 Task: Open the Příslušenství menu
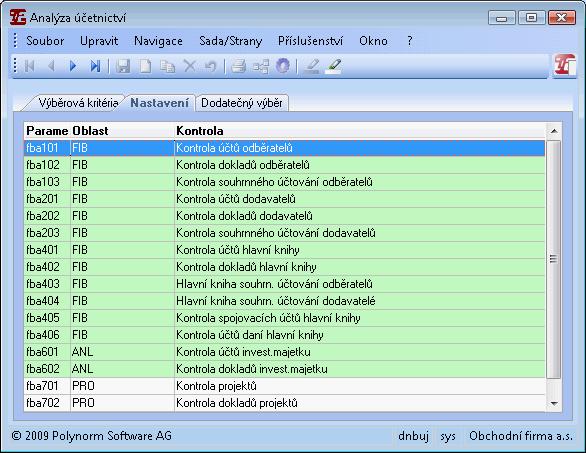pyautogui.click(x=310, y=41)
